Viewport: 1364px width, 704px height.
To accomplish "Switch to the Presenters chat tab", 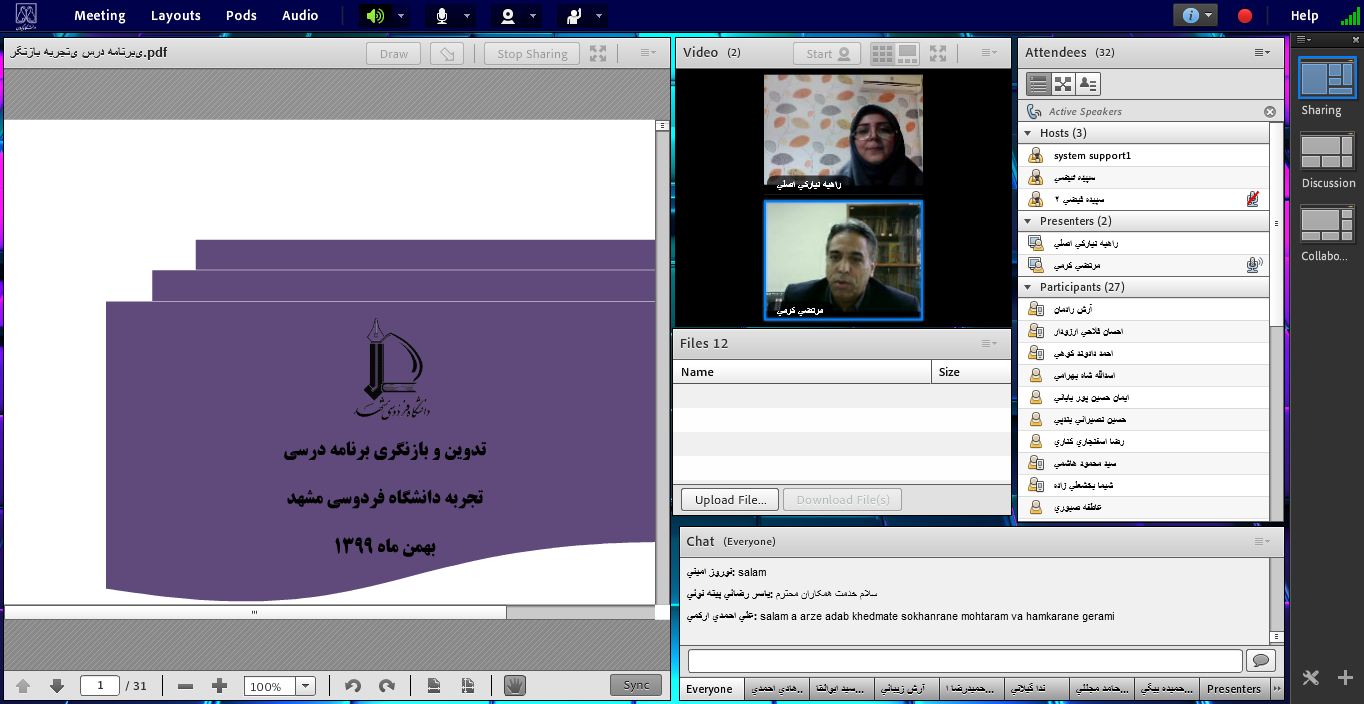I will [1233, 689].
